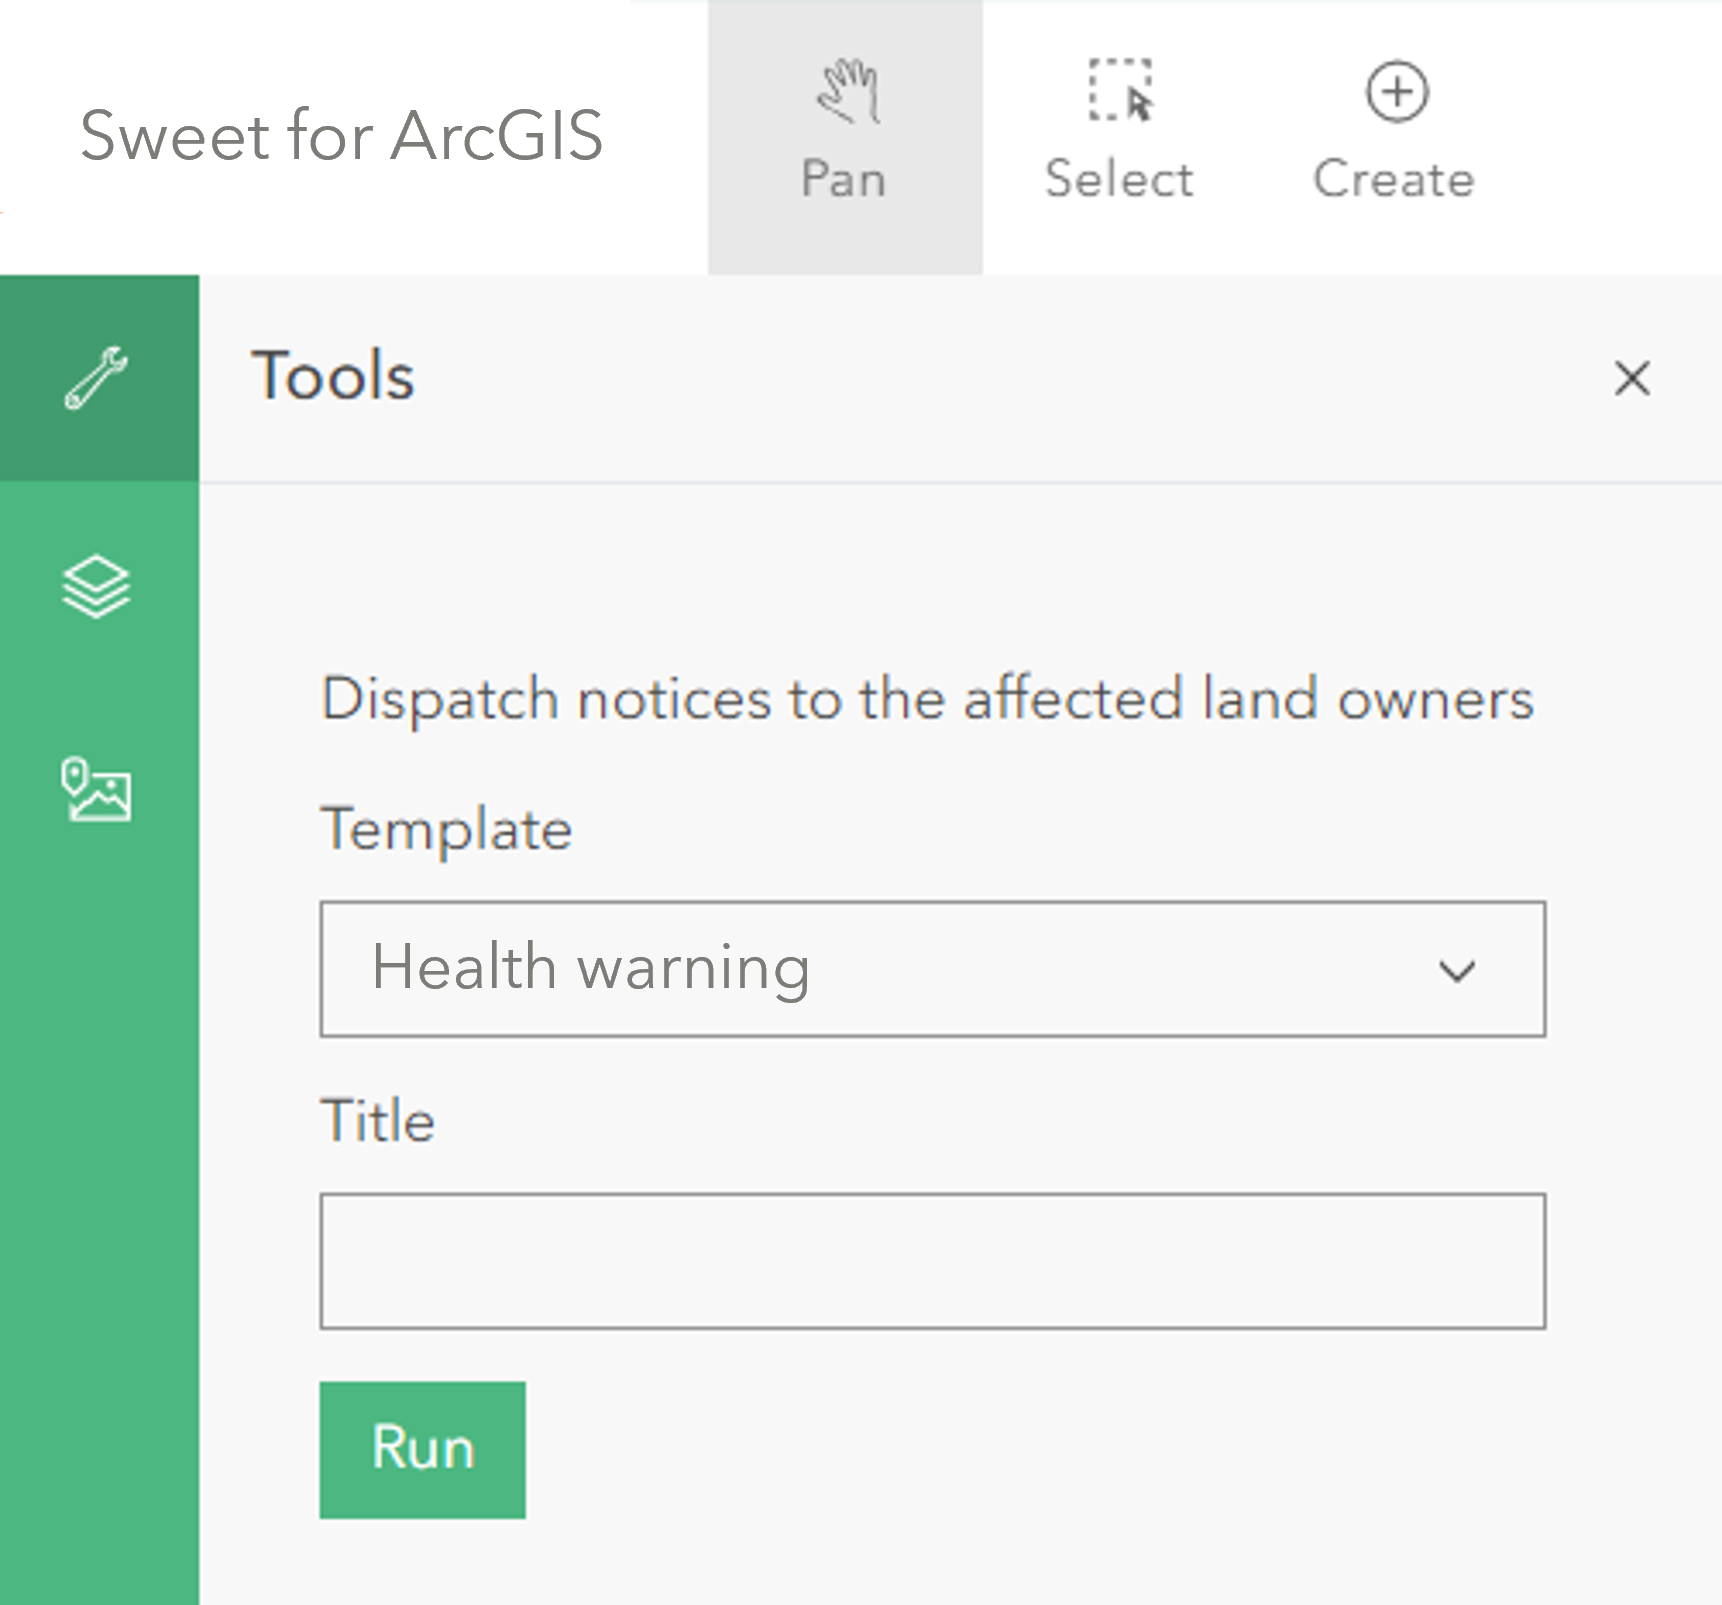The width and height of the screenshot is (1722, 1605).
Task: Click the Title field label
Action: [x=378, y=1120]
